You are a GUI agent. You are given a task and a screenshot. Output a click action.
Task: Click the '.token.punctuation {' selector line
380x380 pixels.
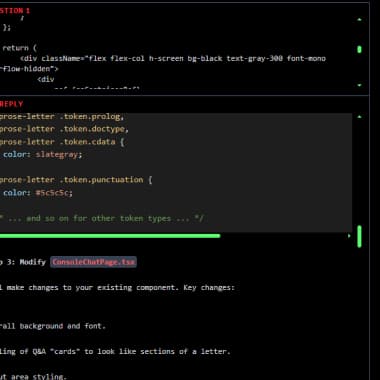point(76,180)
